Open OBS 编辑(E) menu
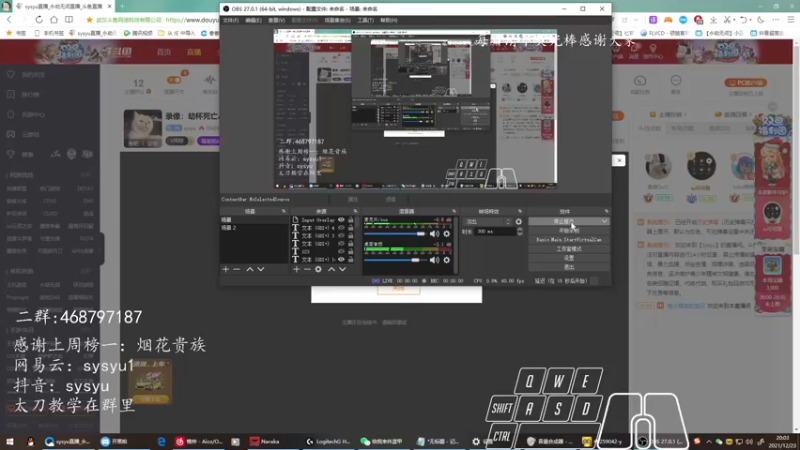Viewport: 800px width, 450px height. pyautogui.click(x=253, y=20)
